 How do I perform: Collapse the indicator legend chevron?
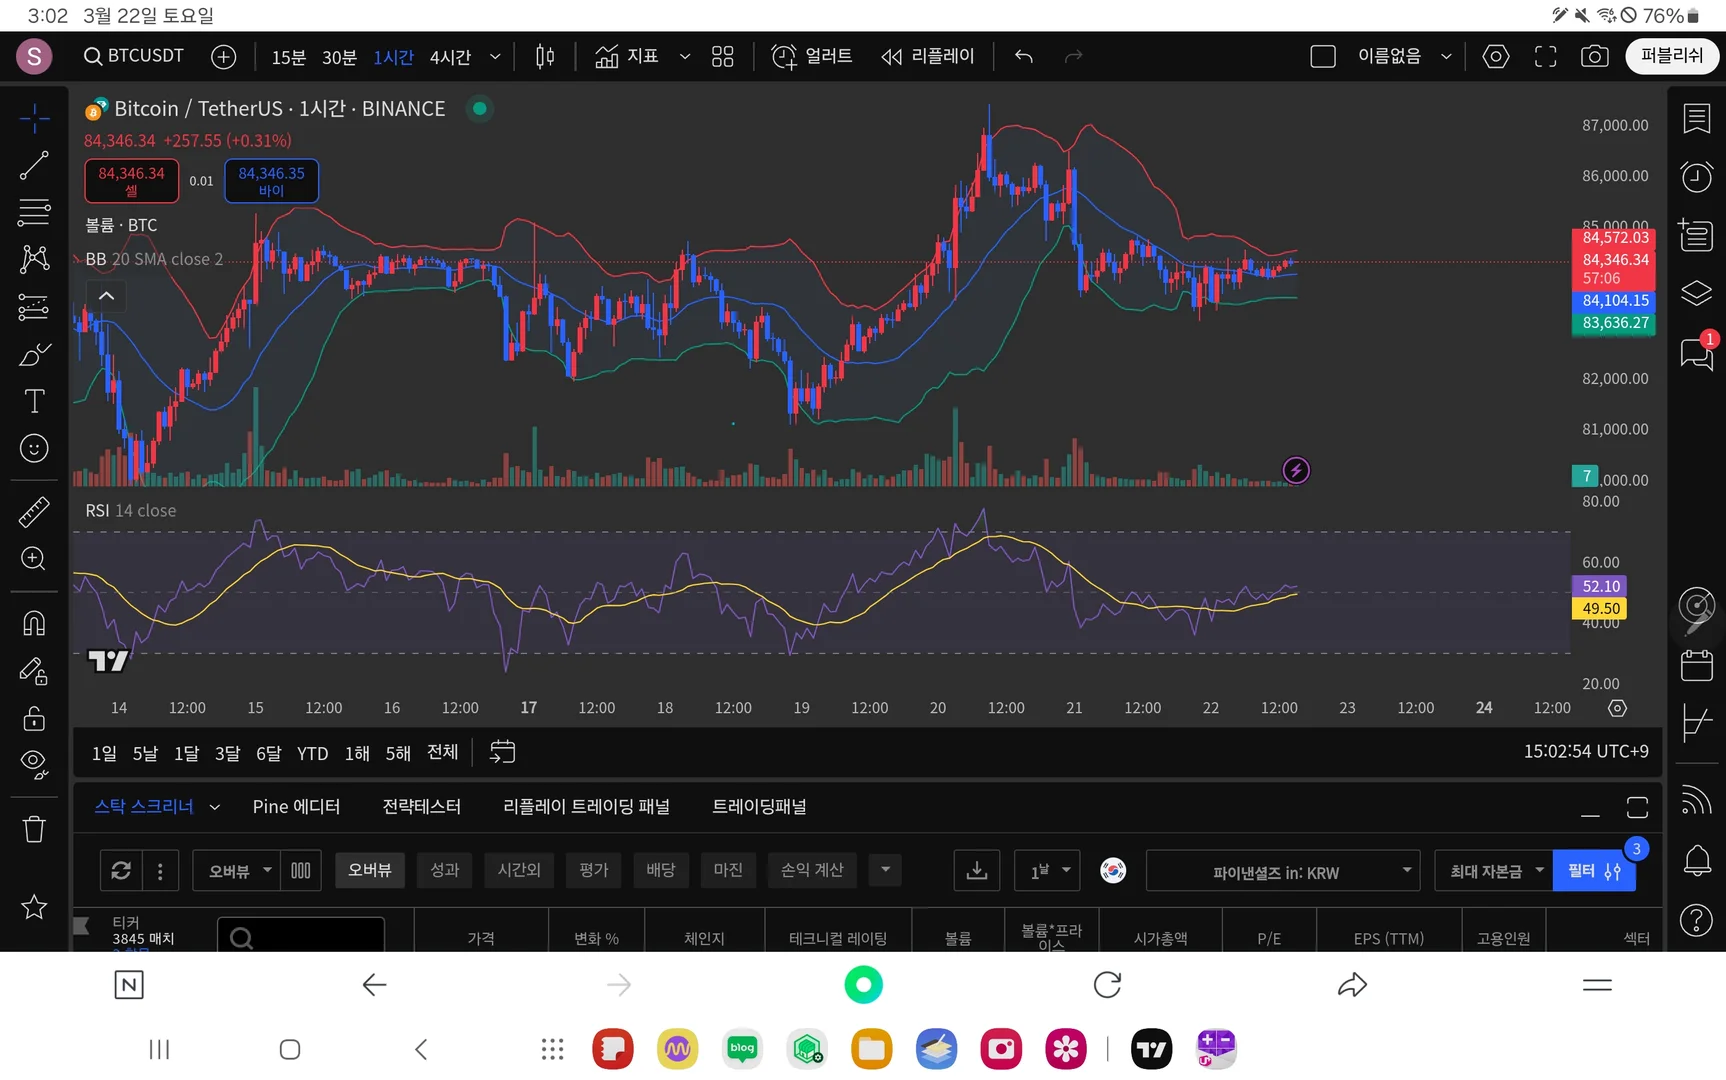click(x=106, y=296)
